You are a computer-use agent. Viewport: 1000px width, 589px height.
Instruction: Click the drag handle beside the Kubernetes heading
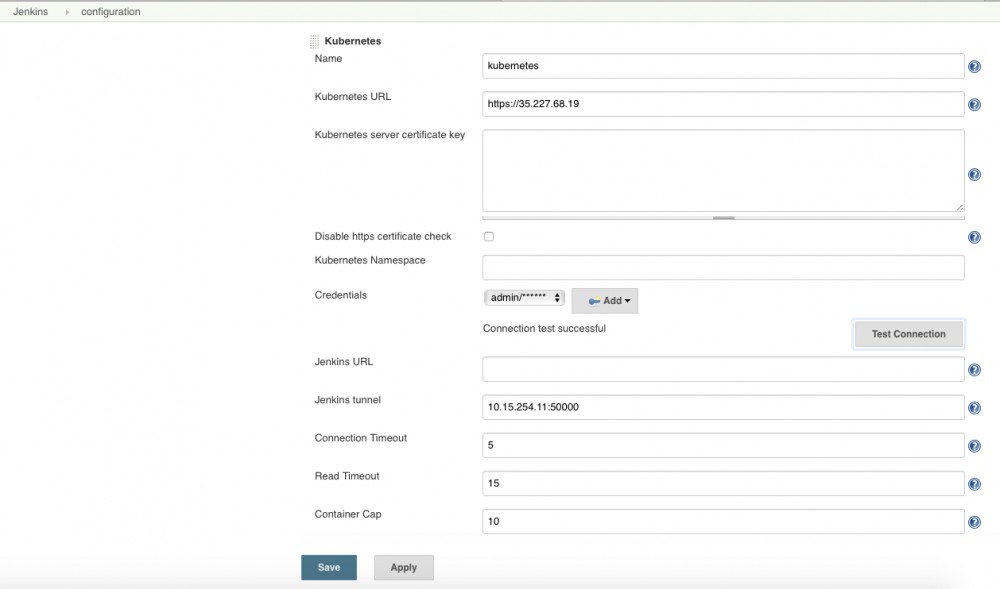314,40
